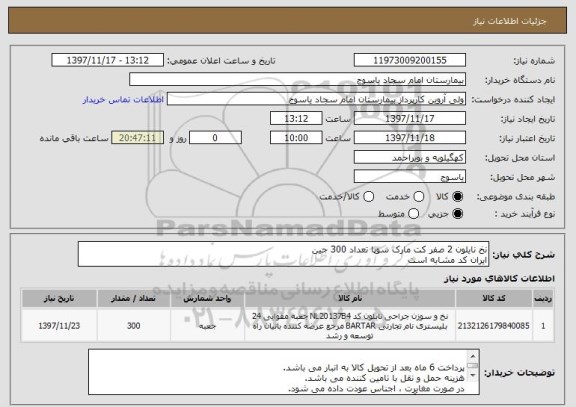Click the section heading اطلاعات کالاهای مورد نیاز
Viewport: 576px width, 407px height.
499,279
